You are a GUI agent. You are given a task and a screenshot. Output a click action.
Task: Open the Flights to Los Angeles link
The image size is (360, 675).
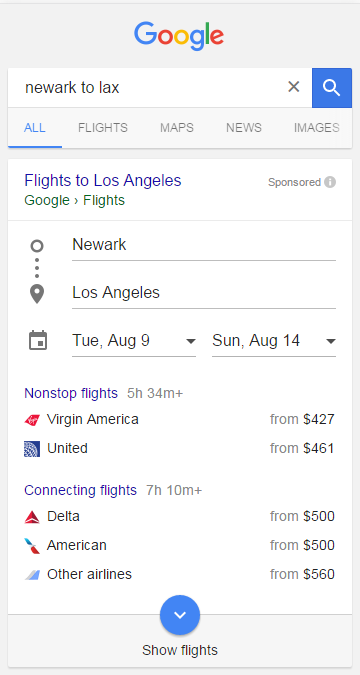(x=103, y=180)
